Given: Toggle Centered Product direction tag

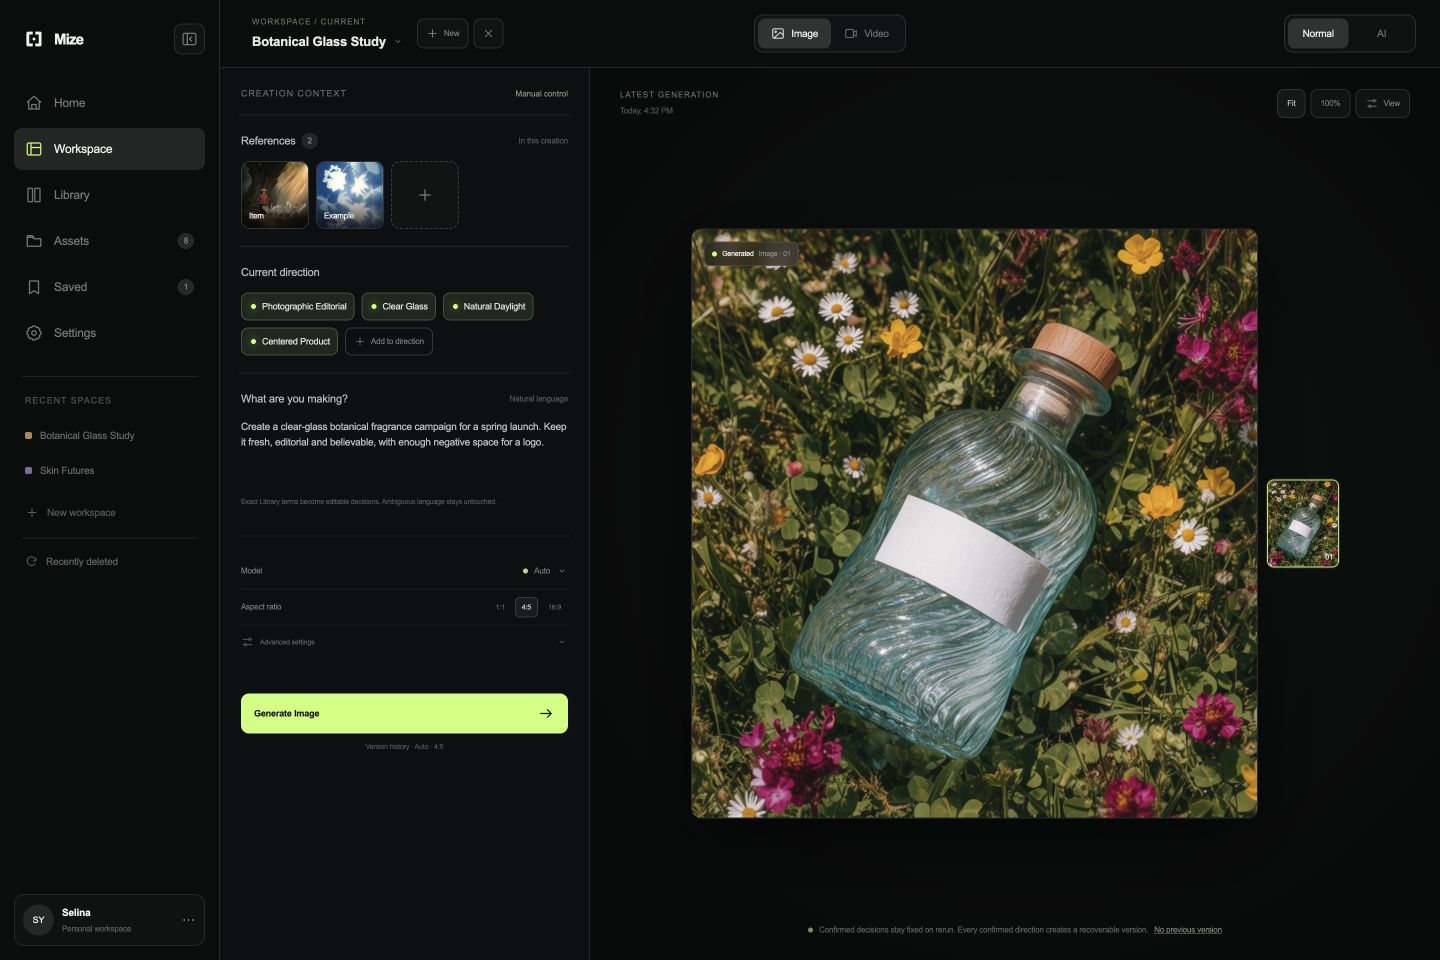Looking at the screenshot, I should [x=290, y=342].
